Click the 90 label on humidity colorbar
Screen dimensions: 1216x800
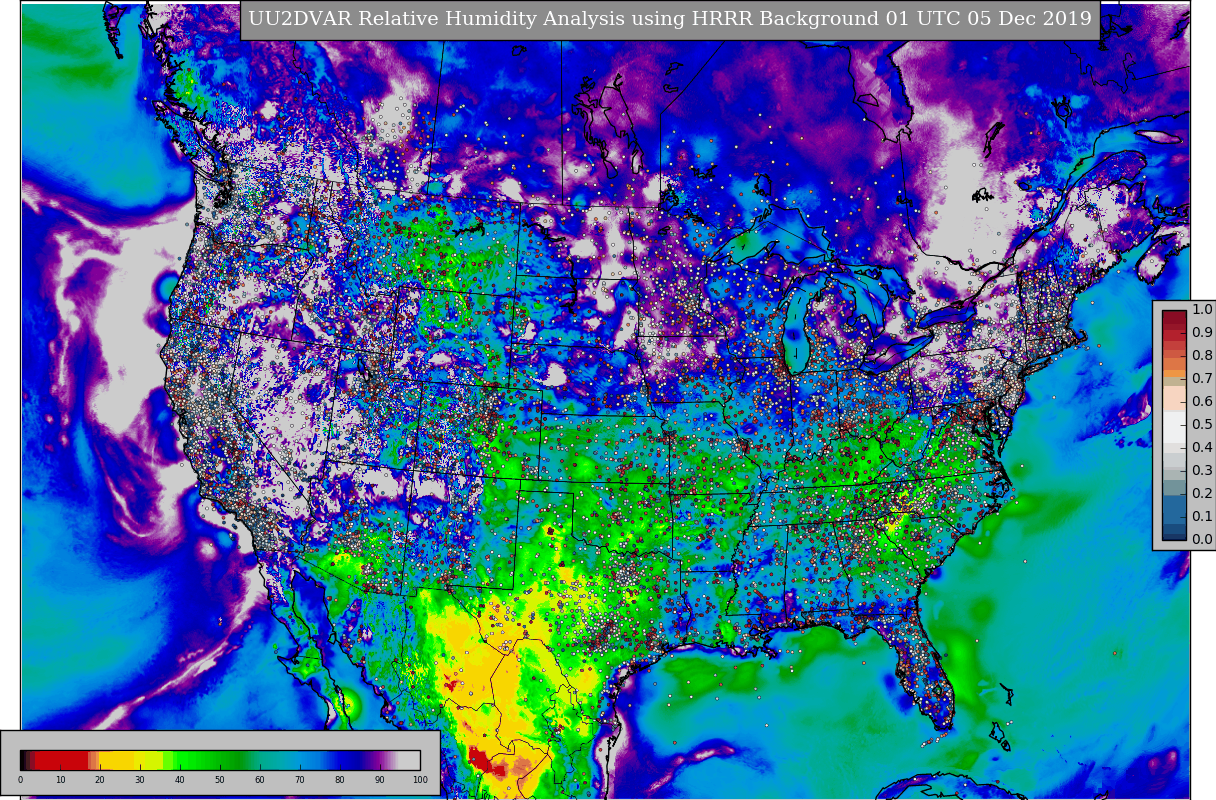pyautogui.click(x=380, y=779)
